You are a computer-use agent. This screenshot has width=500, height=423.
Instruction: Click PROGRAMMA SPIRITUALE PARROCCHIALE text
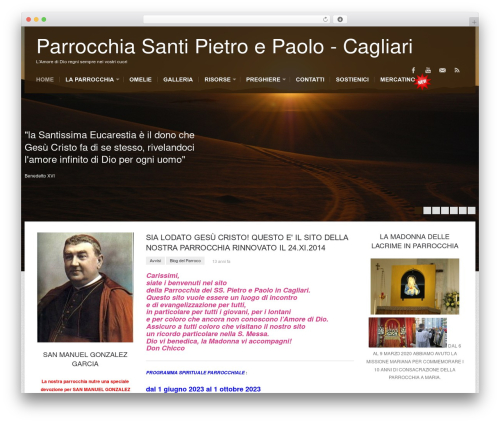196,372
